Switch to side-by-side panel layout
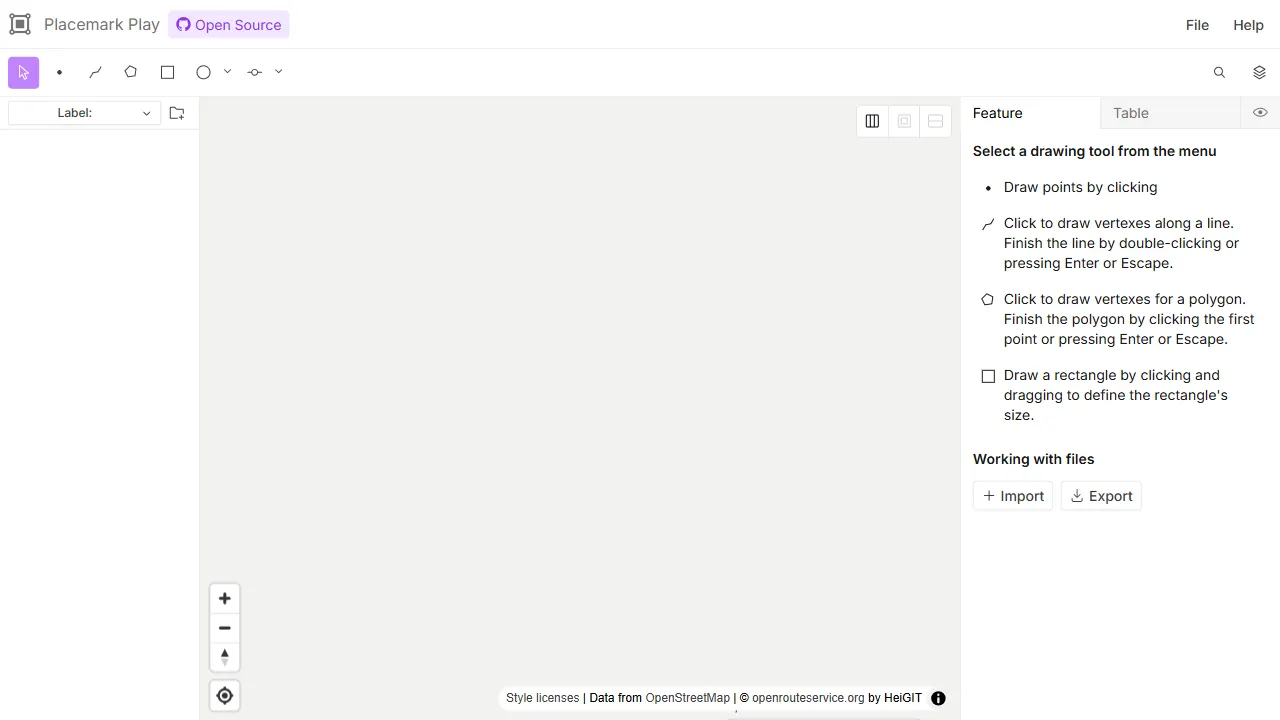 [872, 121]
